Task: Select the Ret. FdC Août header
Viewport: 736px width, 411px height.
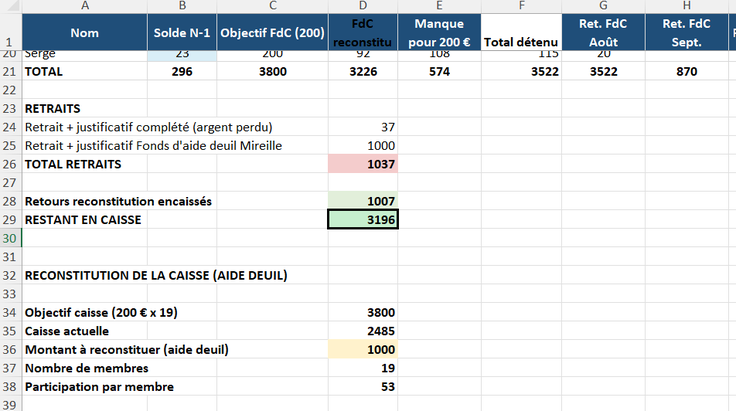Action: [x=604, y=32]
